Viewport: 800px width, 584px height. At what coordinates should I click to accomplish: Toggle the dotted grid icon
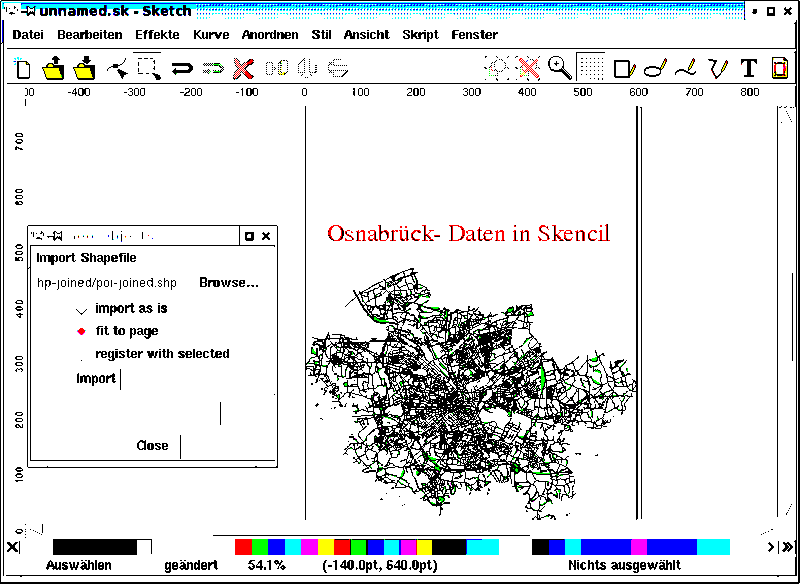591,68
